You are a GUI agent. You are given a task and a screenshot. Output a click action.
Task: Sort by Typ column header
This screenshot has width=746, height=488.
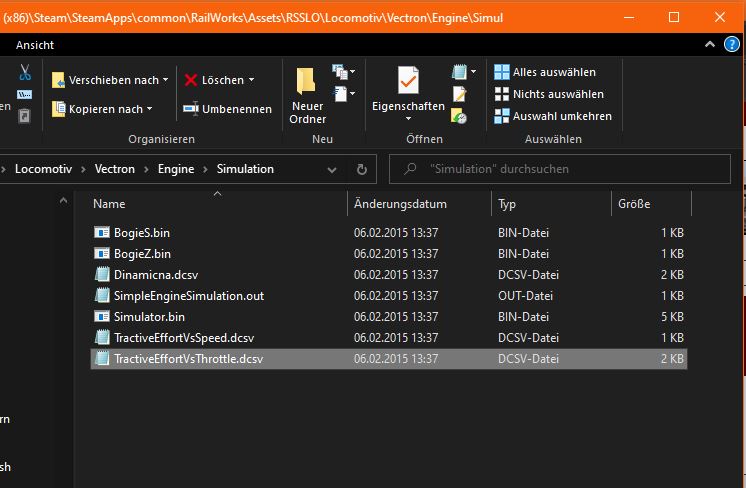coord(507,204)
